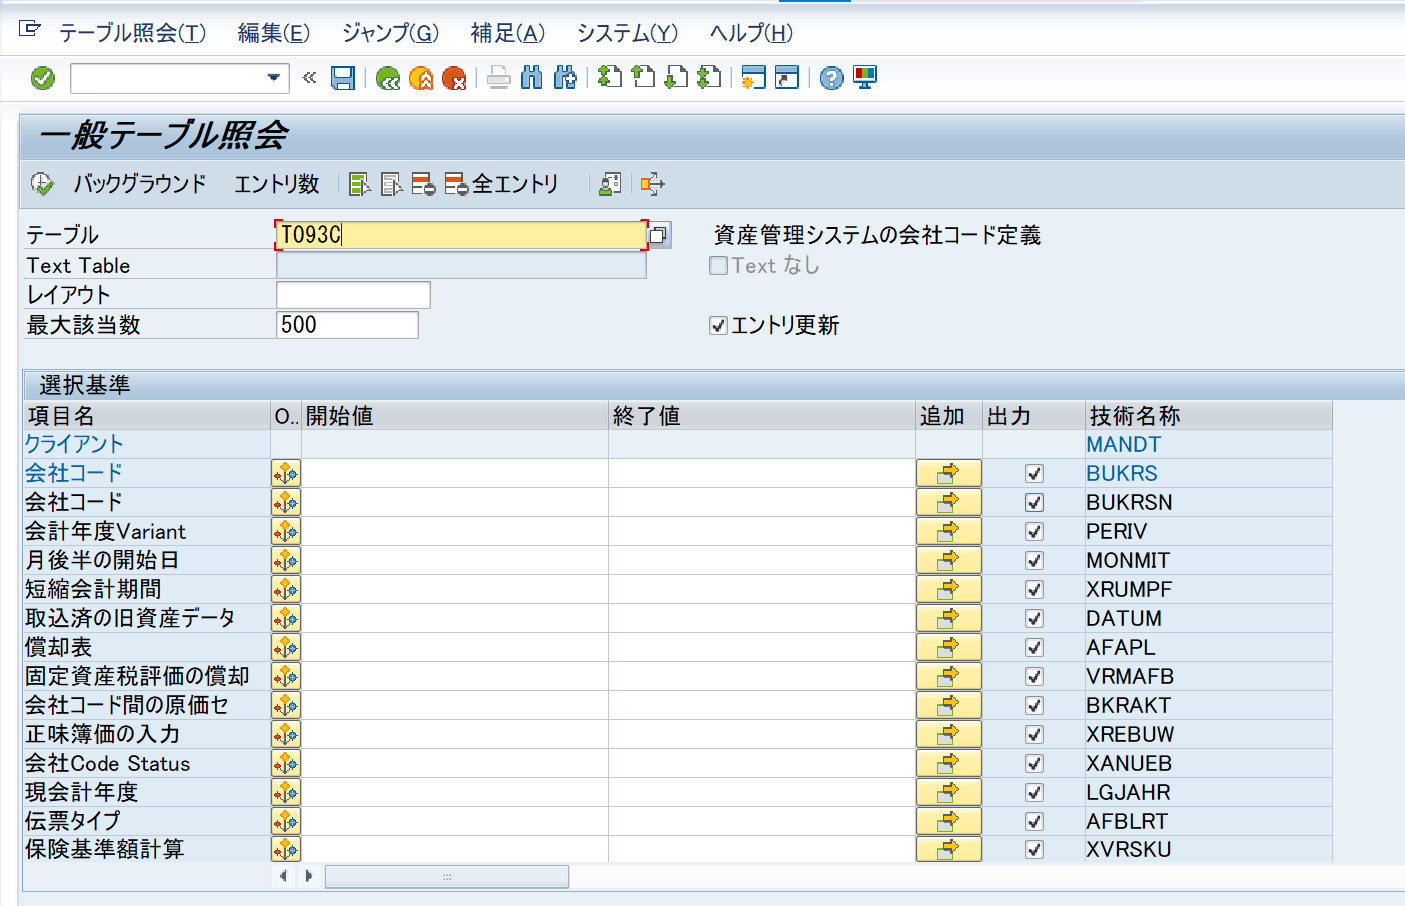Open selection option for 償却表 row
Screen dimensions: 1405x906
pos(286,648)
